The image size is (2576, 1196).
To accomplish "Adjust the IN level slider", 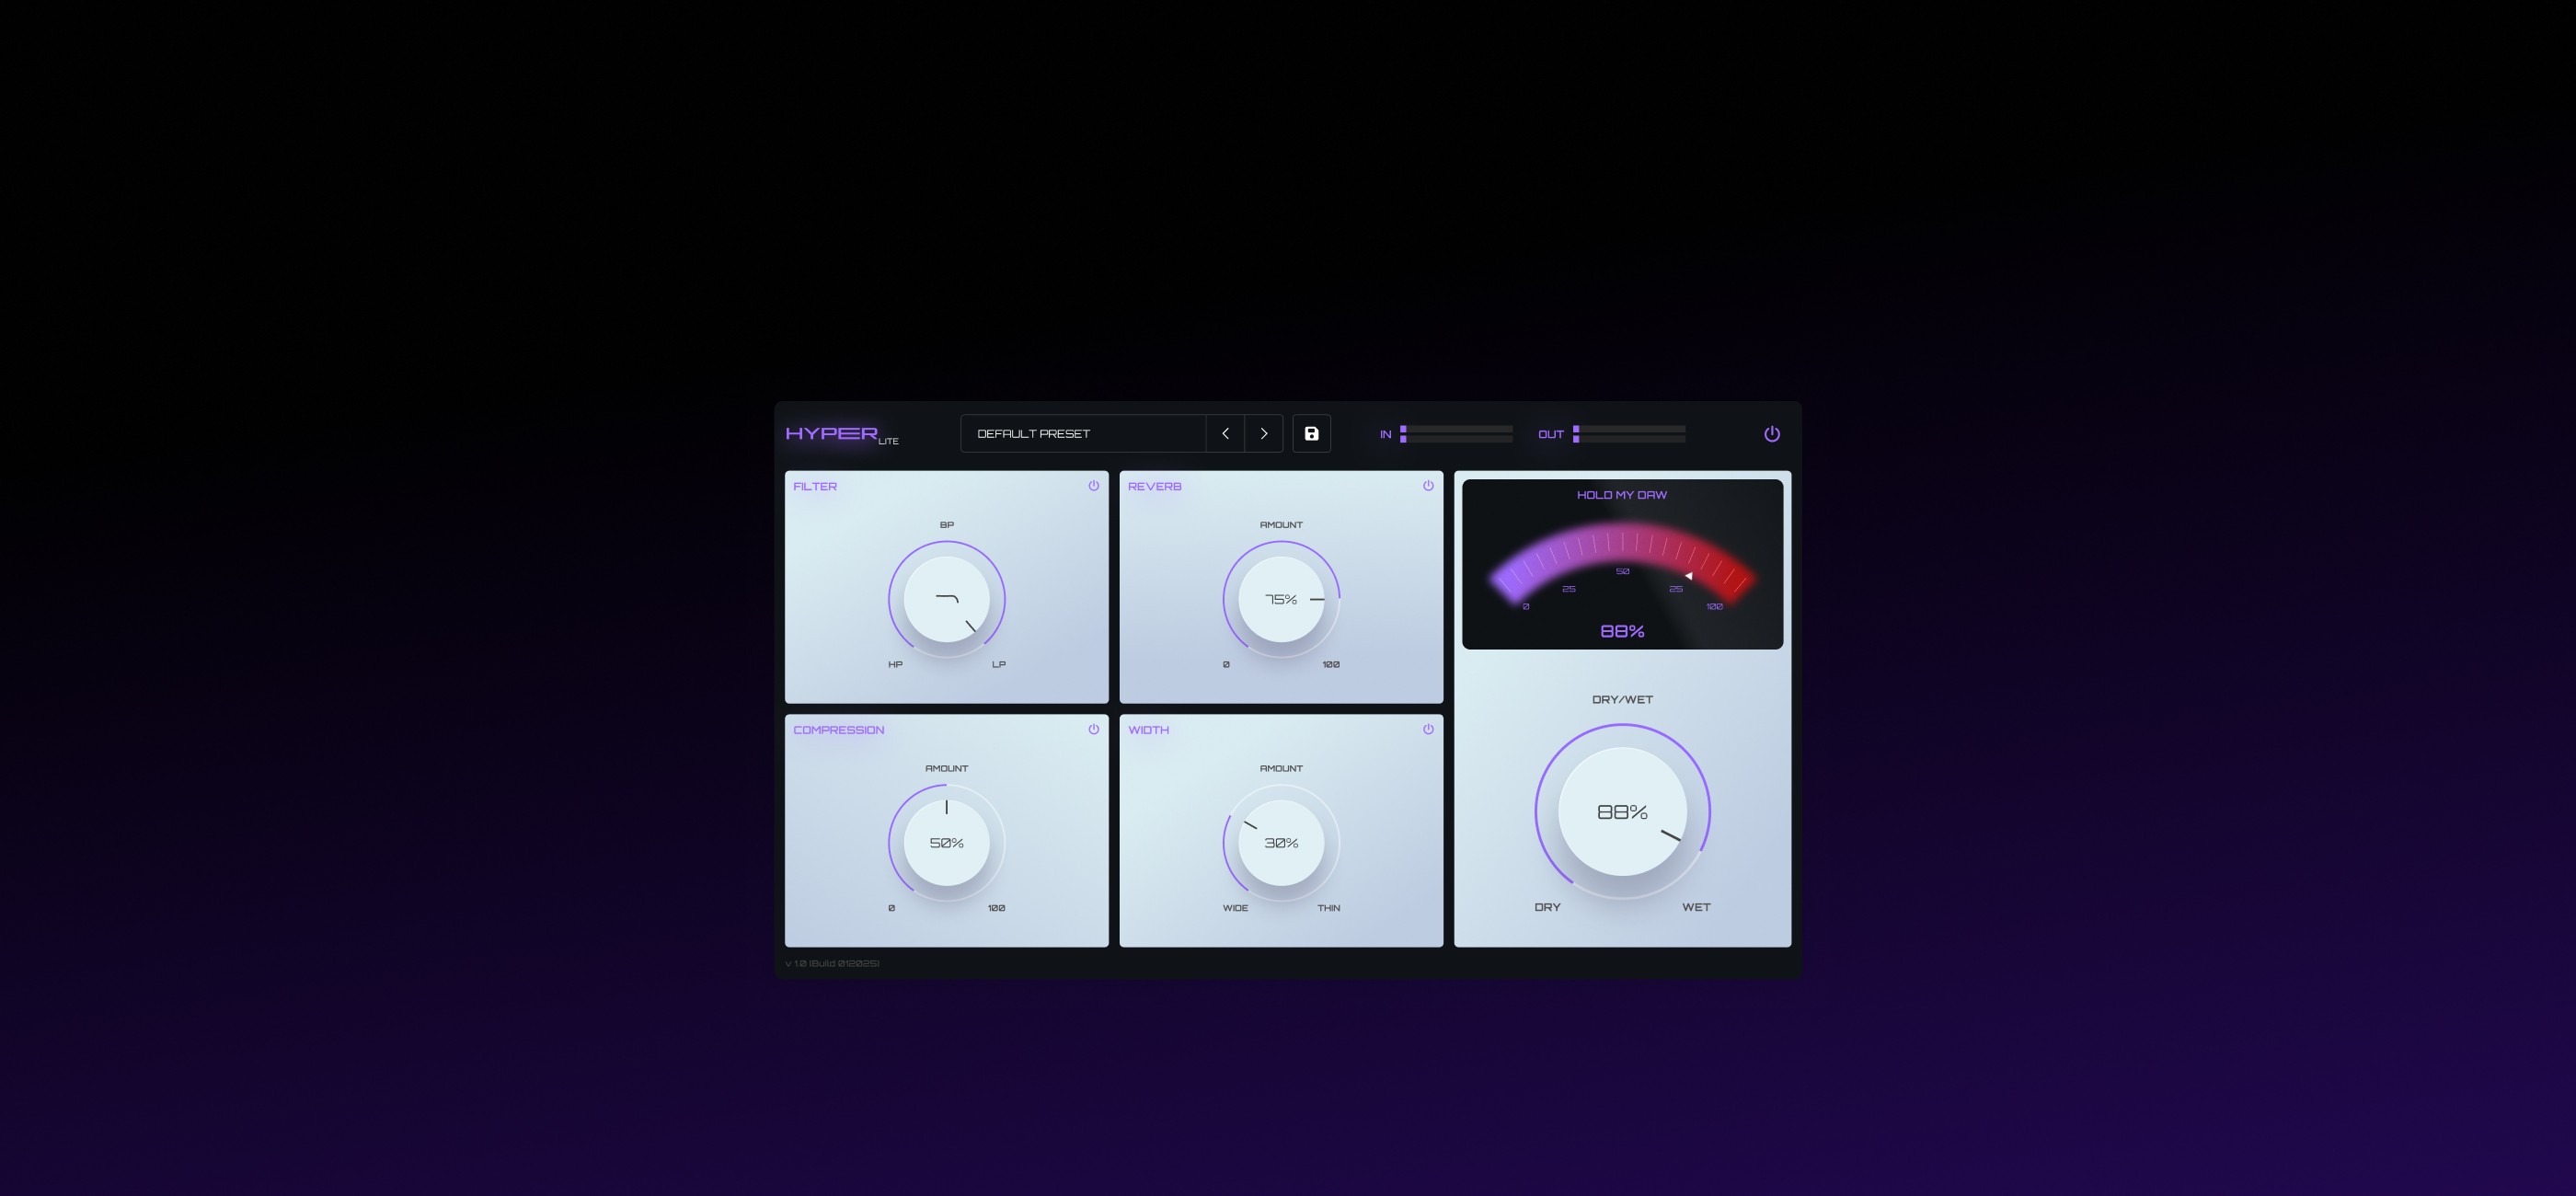I will tap(1455, 434).
